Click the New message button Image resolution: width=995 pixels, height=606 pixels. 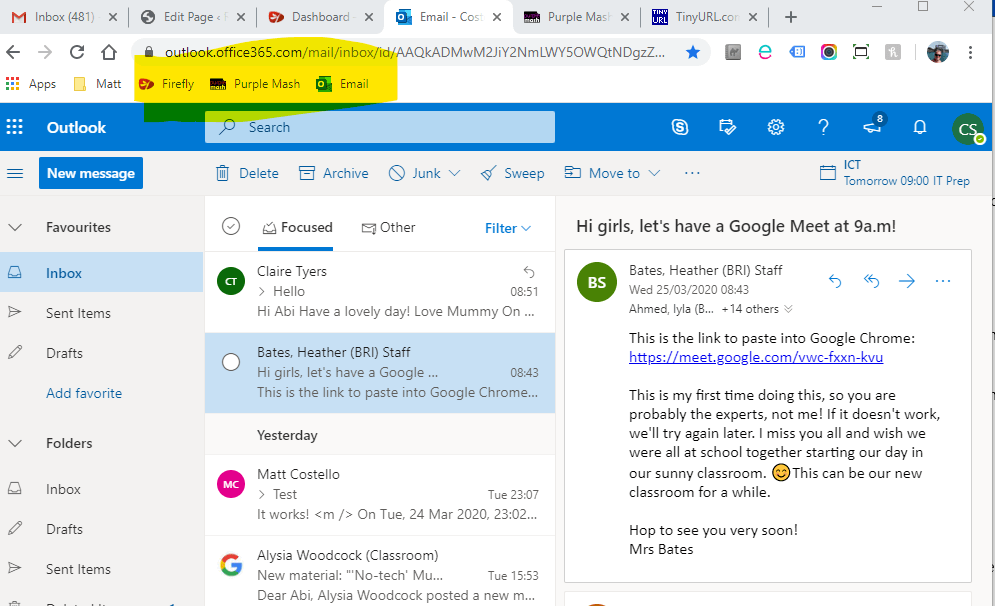tap(91, 173)
